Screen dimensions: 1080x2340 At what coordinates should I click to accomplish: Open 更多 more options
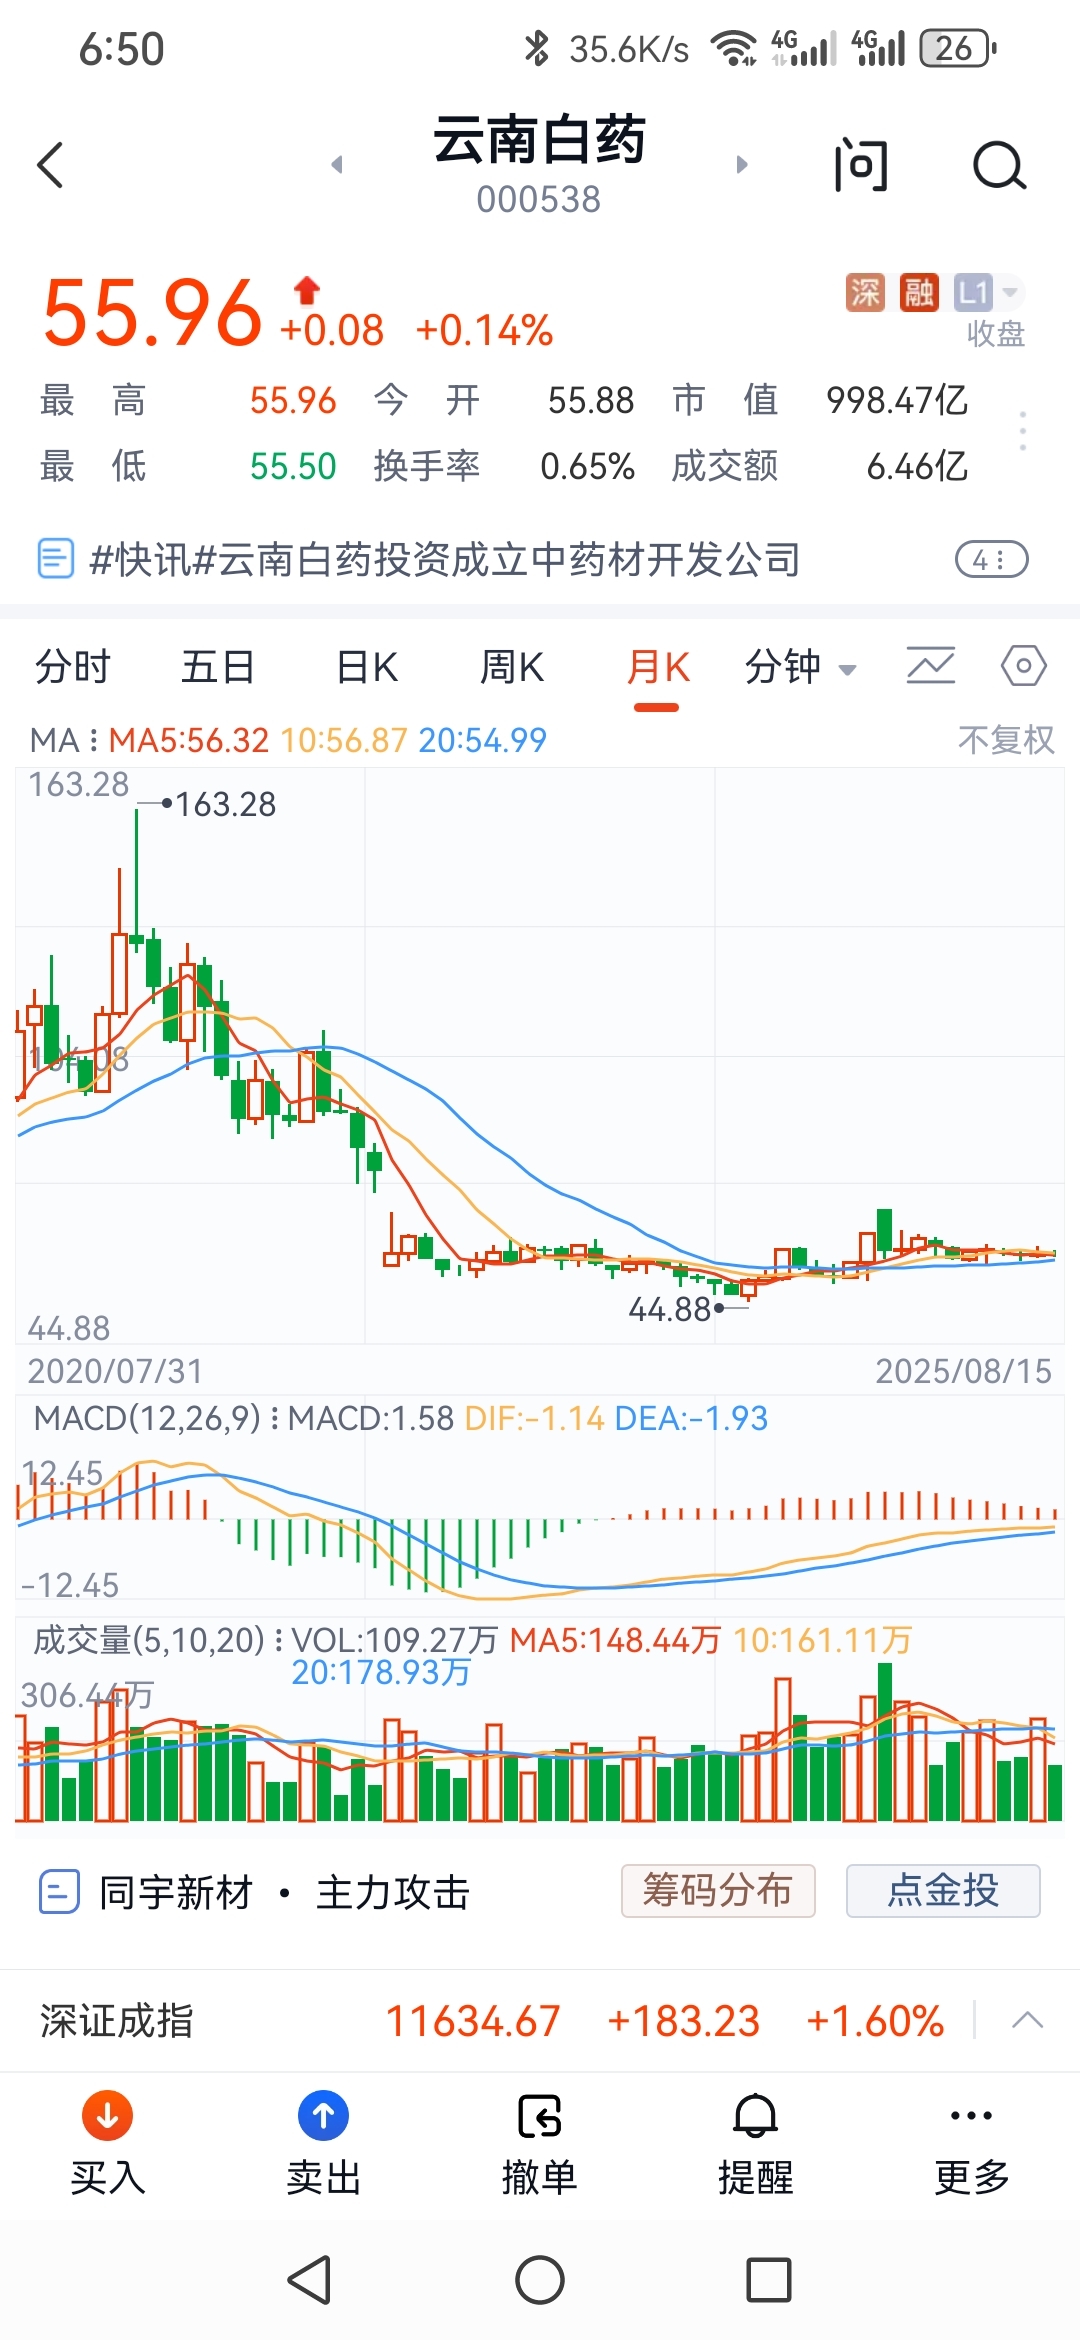click(971, 2142)
